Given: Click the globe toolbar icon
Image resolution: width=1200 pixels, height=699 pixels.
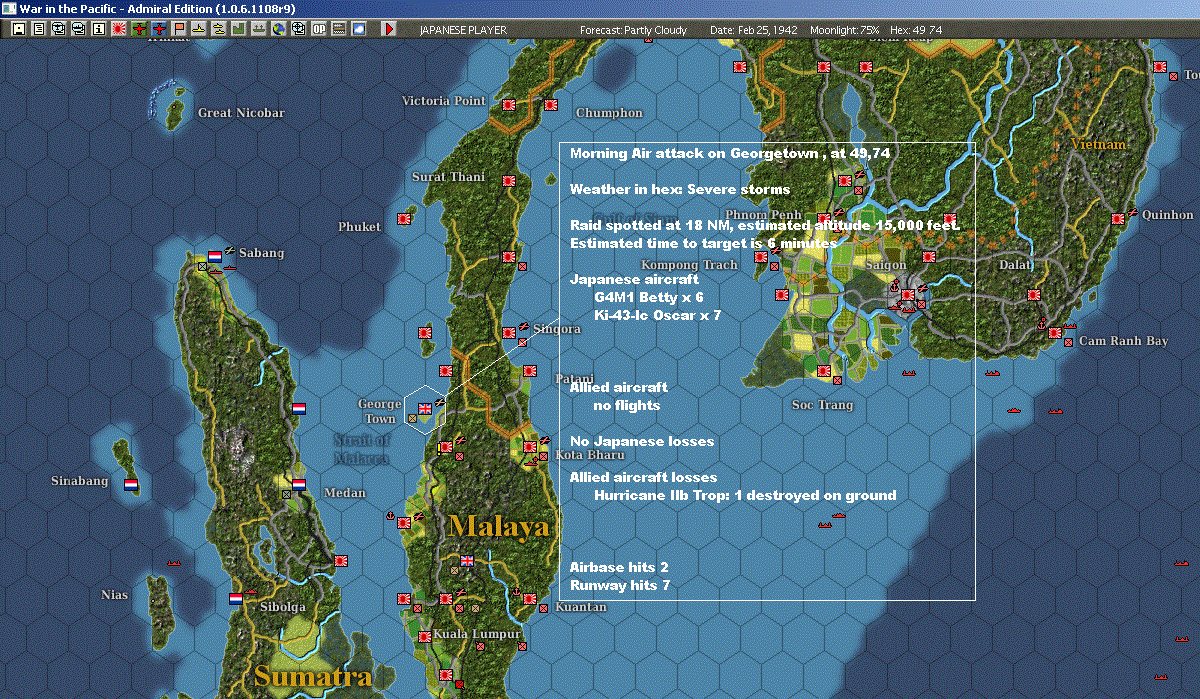Looking at the screenshot, I should click(x=278, y=29).
